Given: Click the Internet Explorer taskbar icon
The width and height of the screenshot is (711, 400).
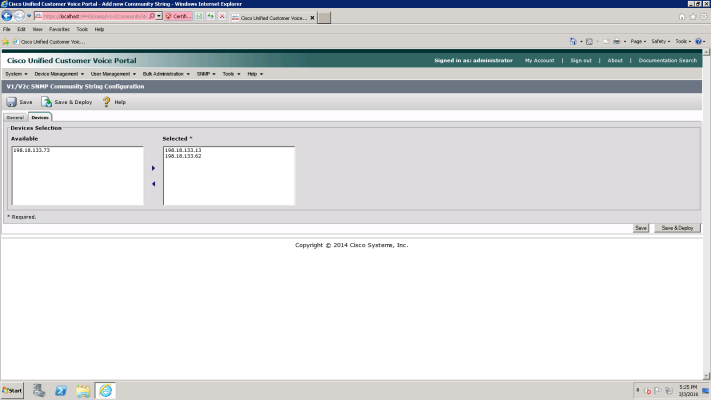Looking at the screenshot, I should (x=105, y=390).
